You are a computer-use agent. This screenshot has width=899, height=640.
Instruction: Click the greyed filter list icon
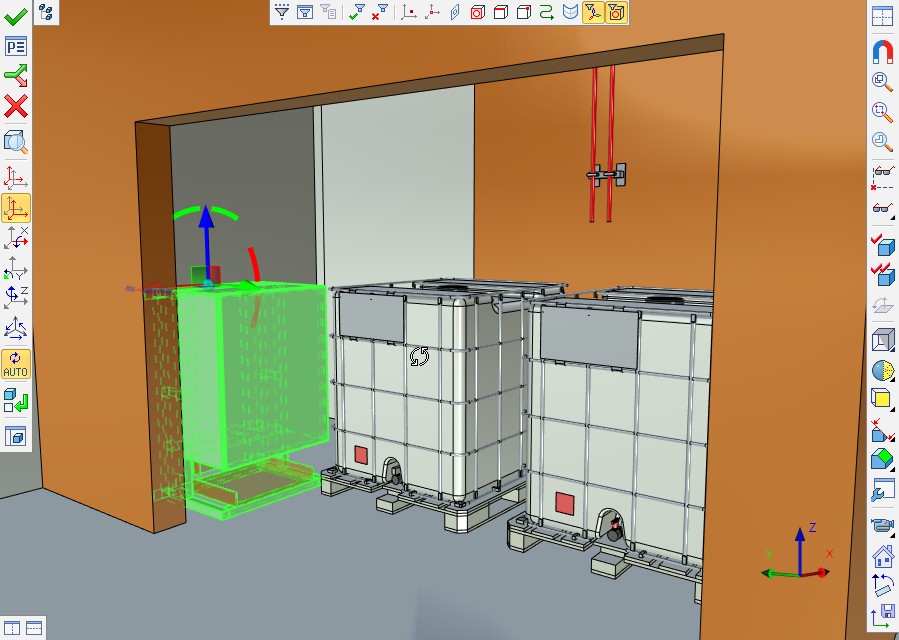tap(328, 12)
